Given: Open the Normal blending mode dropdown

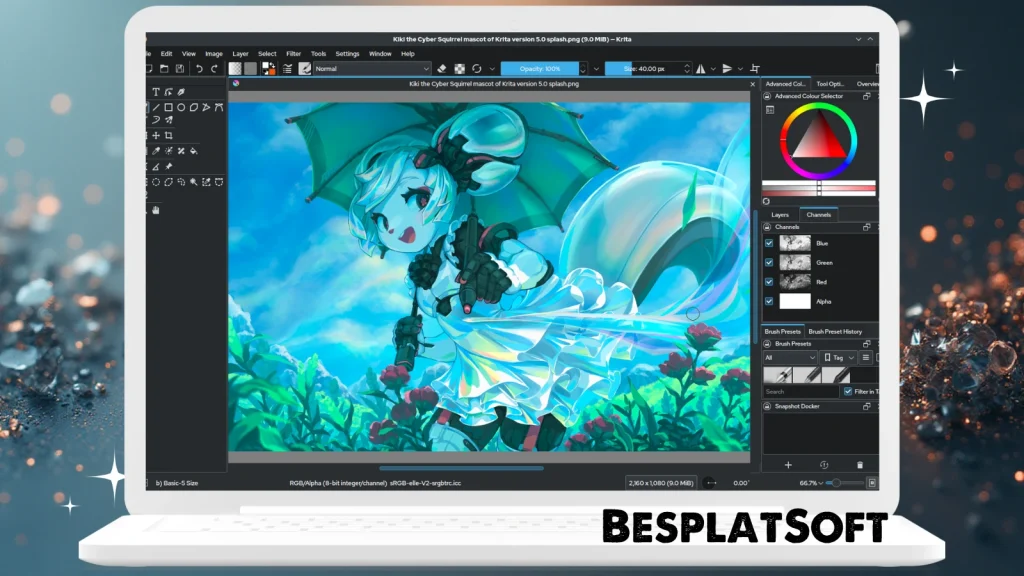Looking at the screenshot, I should (x=370, y=68).
